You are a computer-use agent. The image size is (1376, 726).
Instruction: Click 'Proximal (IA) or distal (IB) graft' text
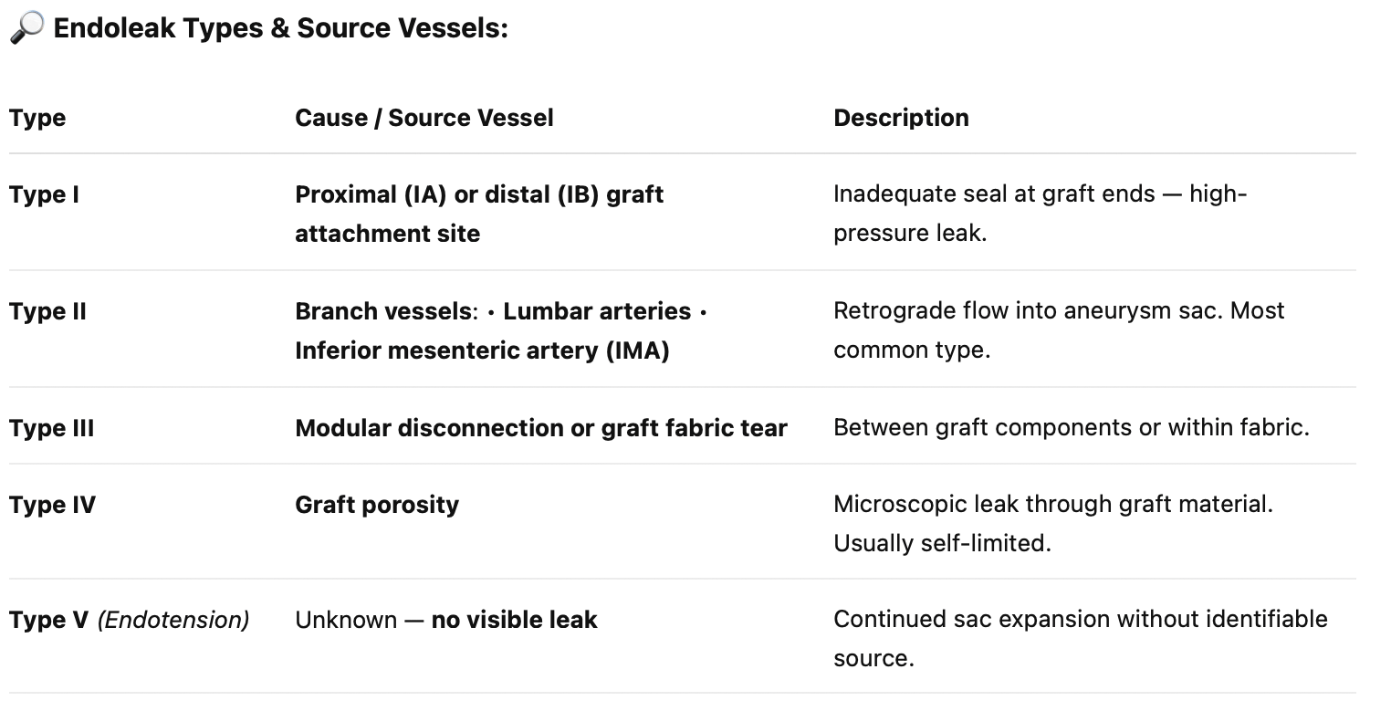point(479,195)
